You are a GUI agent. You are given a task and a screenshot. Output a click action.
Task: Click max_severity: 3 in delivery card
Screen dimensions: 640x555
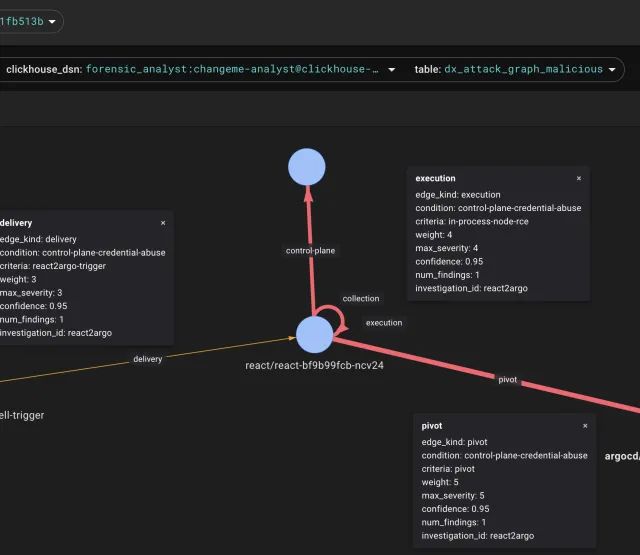pyautogui.click(x=31, y=293)
